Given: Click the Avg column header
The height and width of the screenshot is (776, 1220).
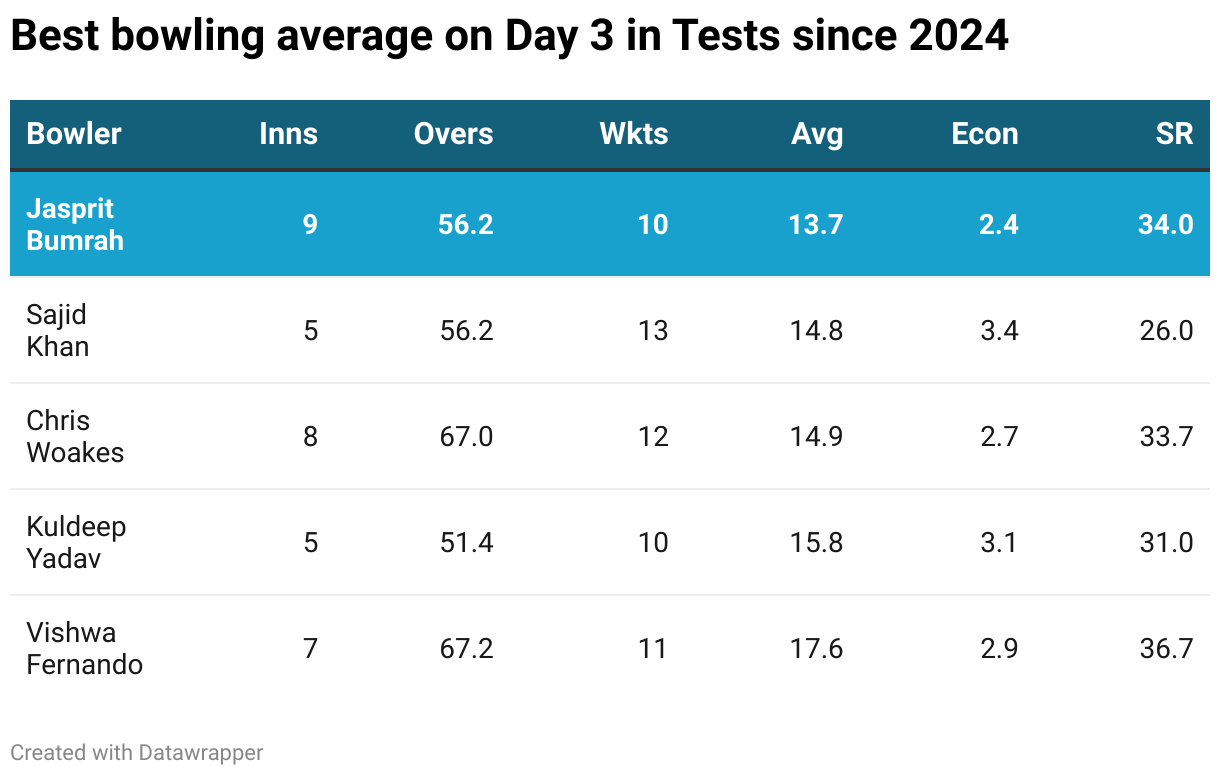Looking at the screenshot, I should [817, 134].
